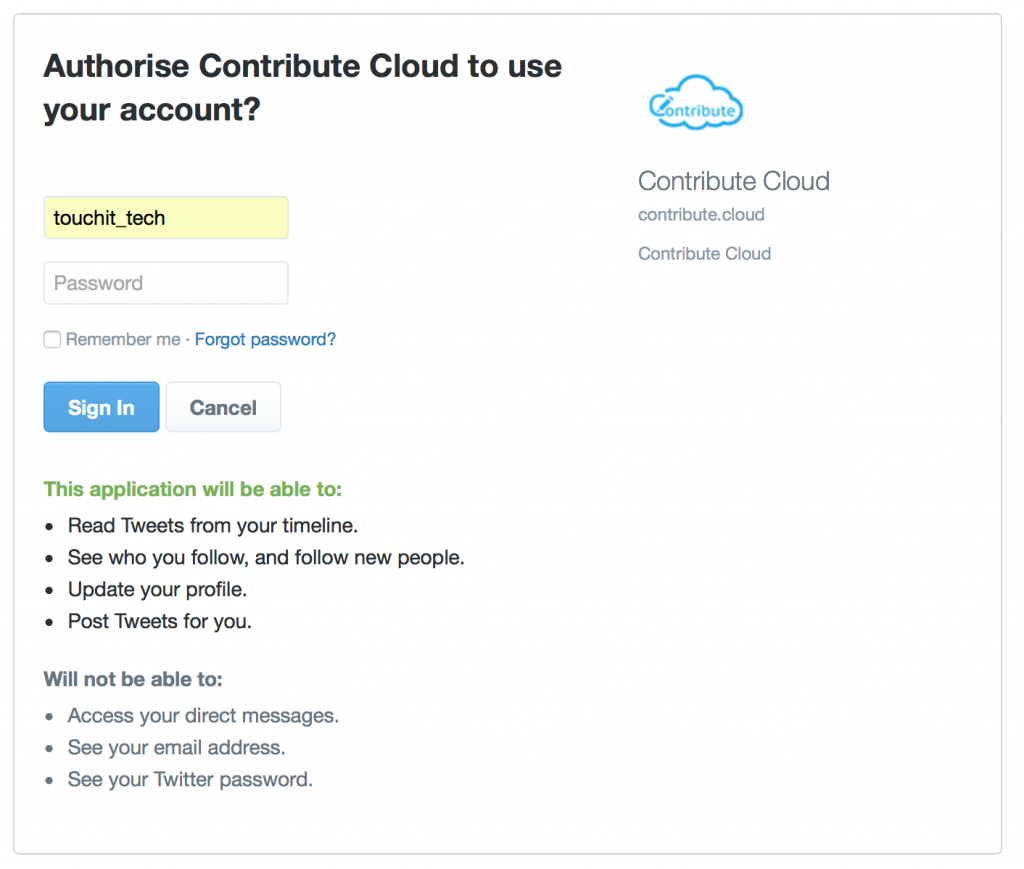
Task: Click 'See who you follow, and follow new people.'
Action: 266,558
